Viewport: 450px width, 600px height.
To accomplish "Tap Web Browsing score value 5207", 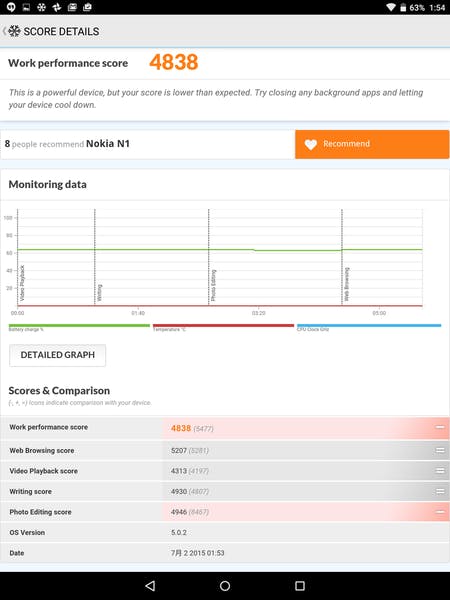I will point(179,450).
